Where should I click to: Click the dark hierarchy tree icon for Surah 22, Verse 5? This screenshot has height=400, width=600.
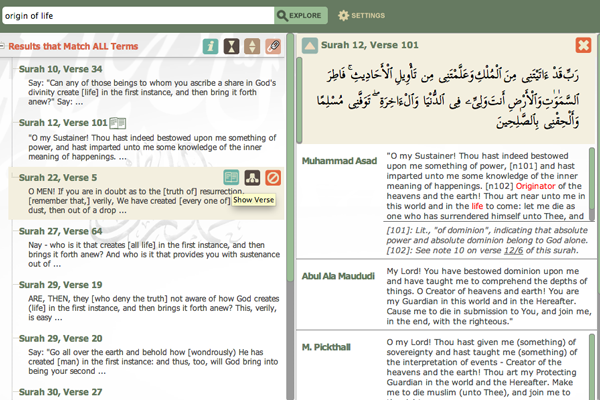coord(252,178)
